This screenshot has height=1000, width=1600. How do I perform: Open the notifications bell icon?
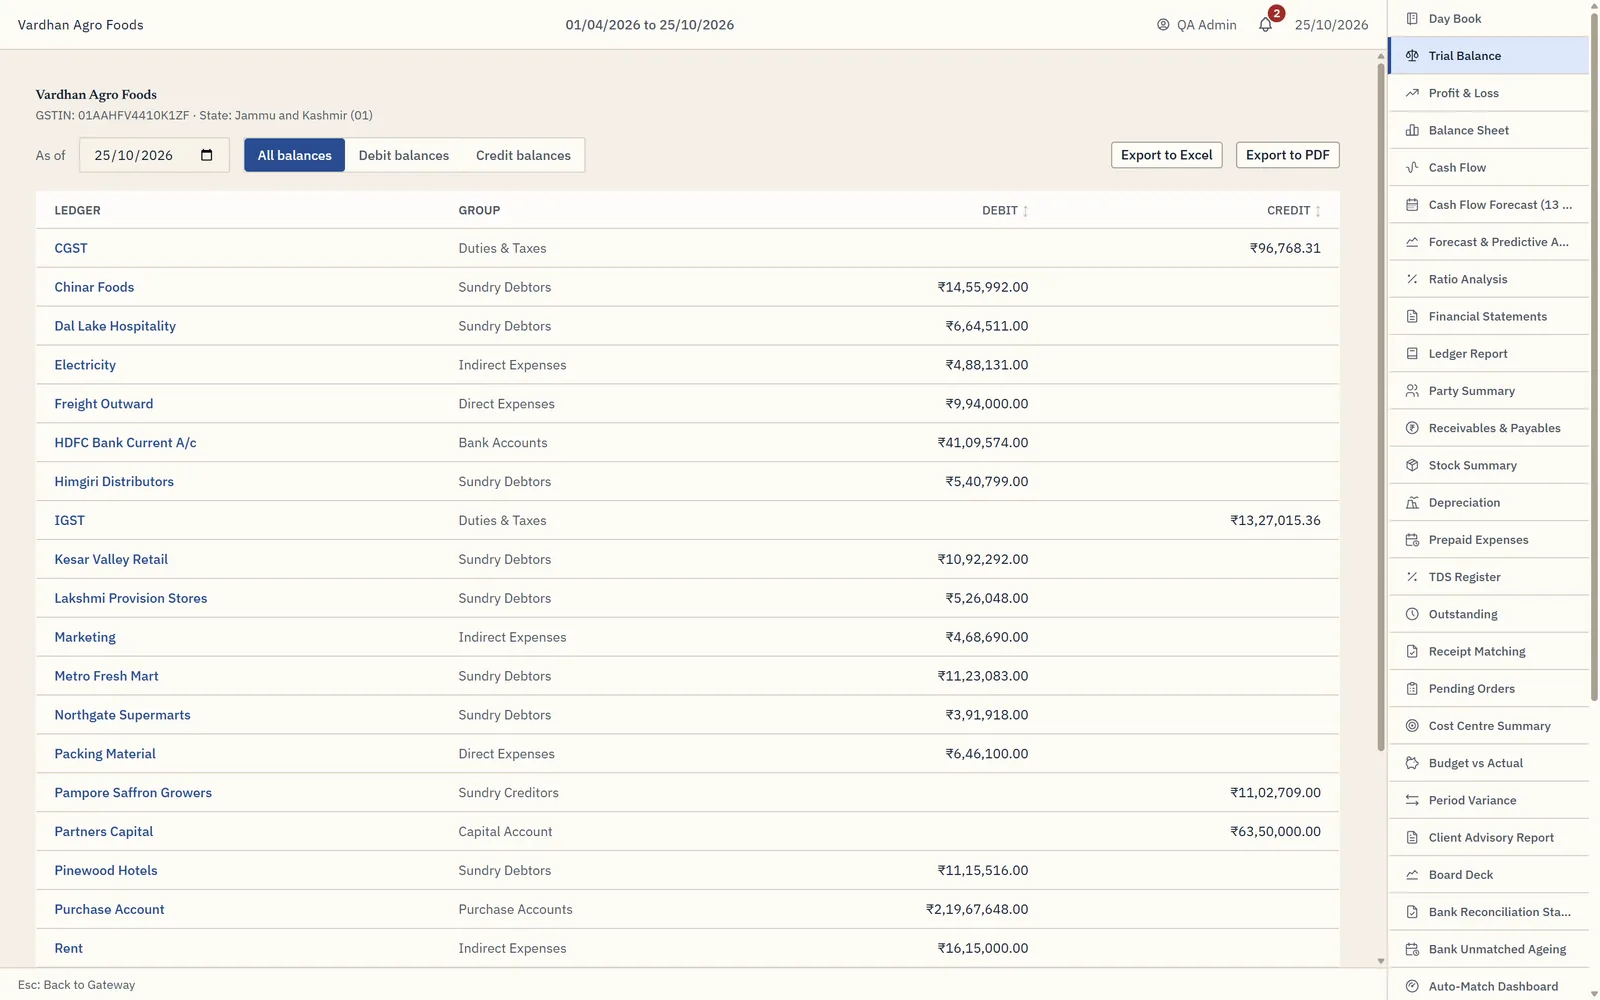(1265, 25)
